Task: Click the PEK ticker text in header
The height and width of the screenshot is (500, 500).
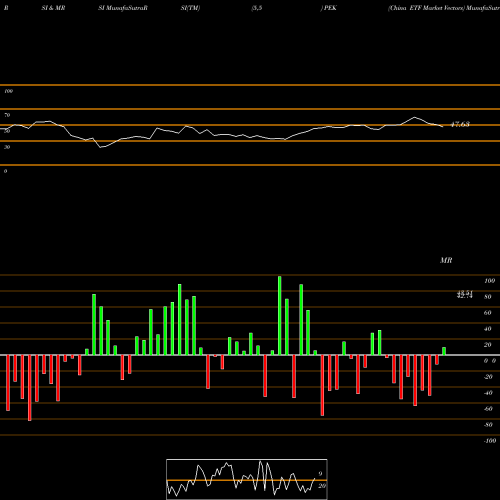Action: tap(330, 8)
